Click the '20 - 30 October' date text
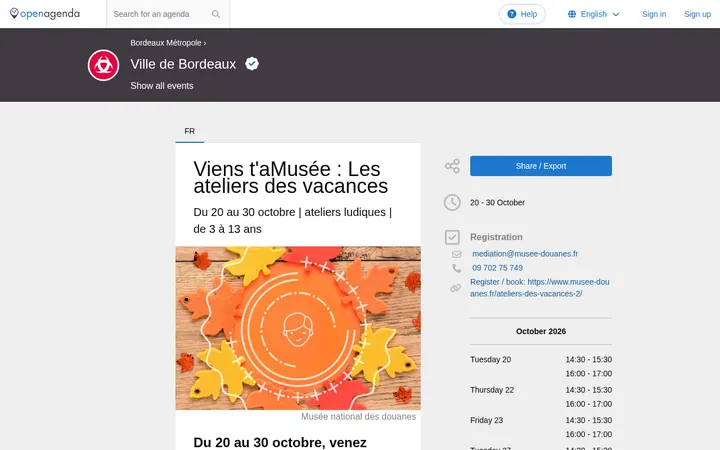 pyautogui.click(x=497, y=202)
